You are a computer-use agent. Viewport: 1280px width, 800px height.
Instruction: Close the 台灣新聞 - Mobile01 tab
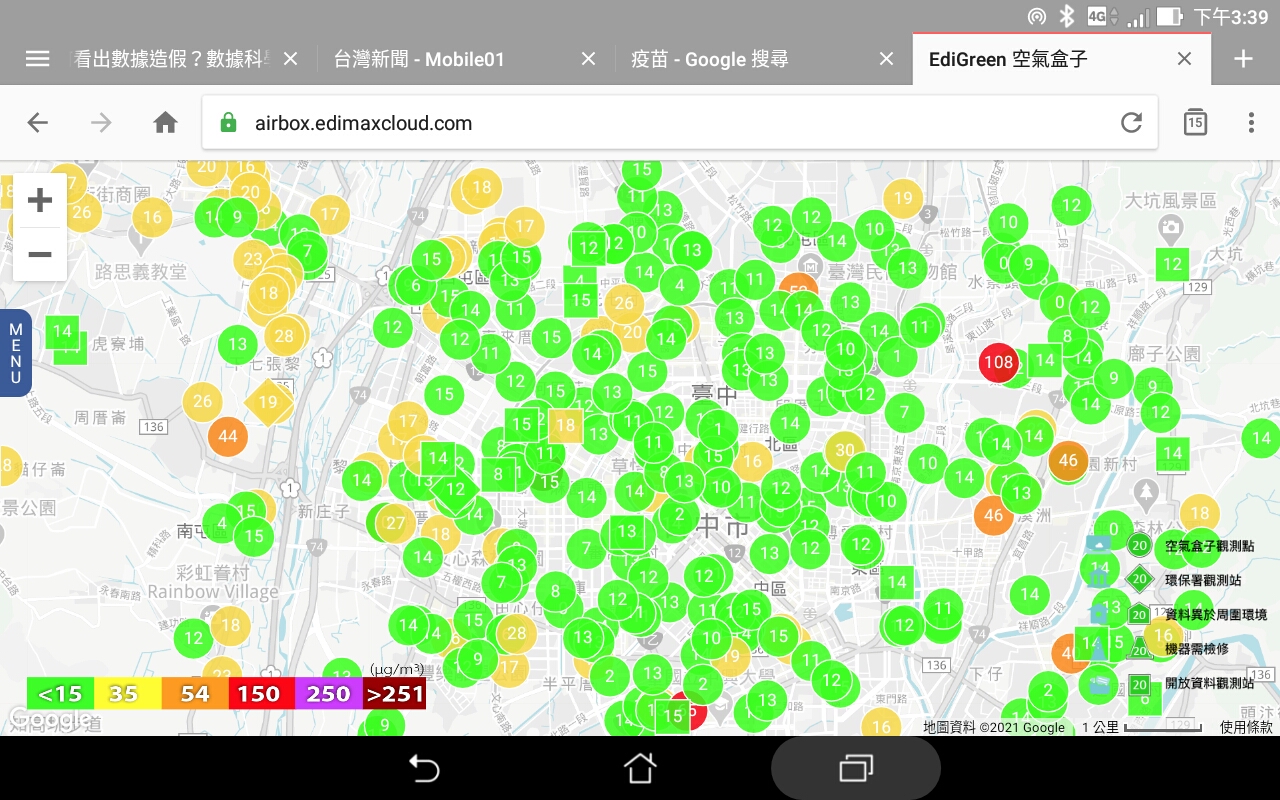pos(588,59)
